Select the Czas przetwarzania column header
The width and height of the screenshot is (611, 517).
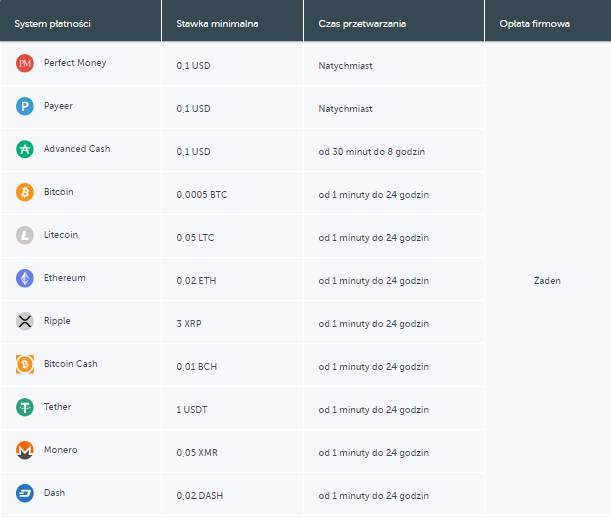point(362,22)
